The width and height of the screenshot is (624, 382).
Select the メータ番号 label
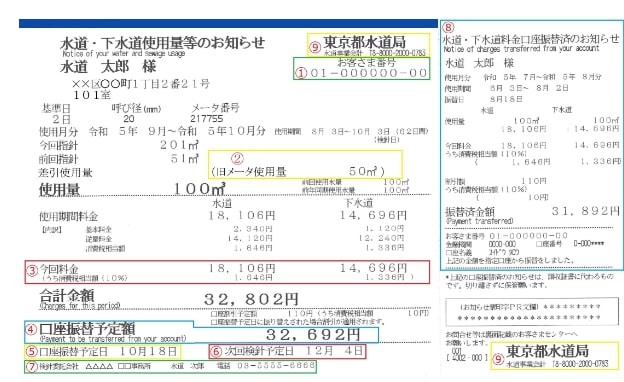click(x=215, y=108)
